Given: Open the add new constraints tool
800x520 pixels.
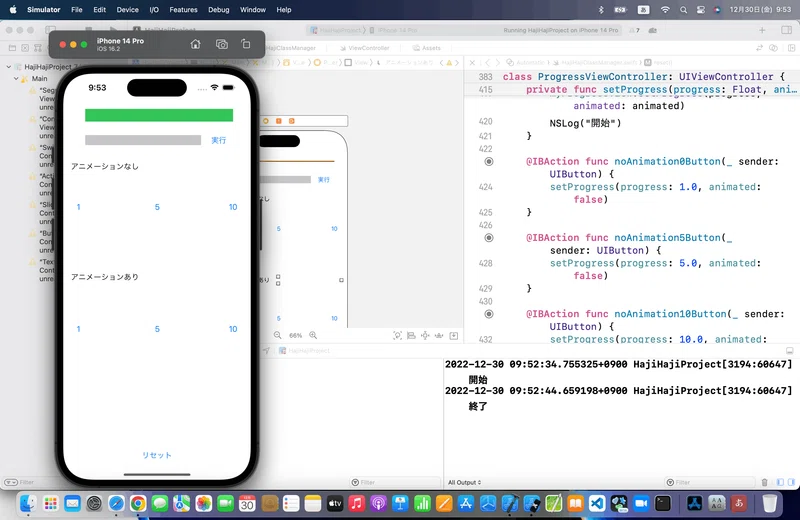Looking at the screenshot, I should pyautogui.click(x=425, y=335).
